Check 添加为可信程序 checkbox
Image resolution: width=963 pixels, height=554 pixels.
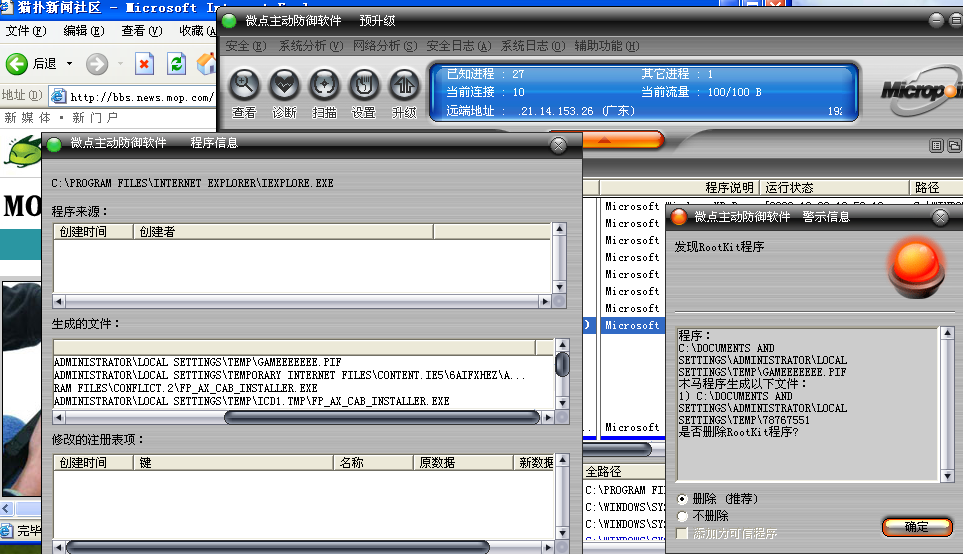coord(682,533)
